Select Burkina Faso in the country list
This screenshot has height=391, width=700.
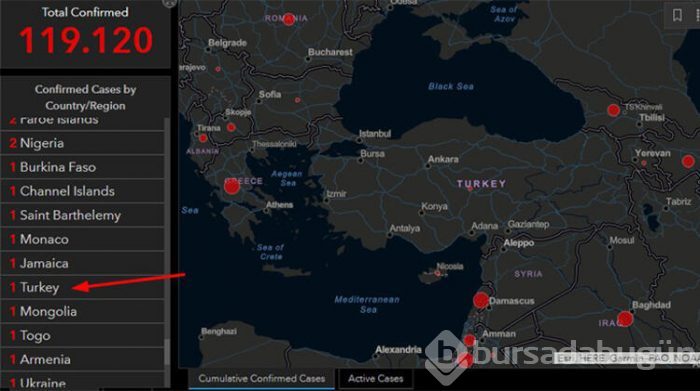click(83, 167)
